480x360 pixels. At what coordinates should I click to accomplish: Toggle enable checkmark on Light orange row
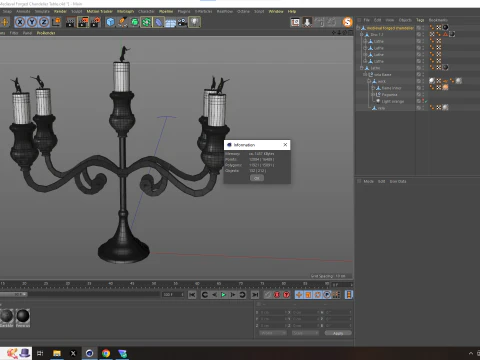(426, 101)
